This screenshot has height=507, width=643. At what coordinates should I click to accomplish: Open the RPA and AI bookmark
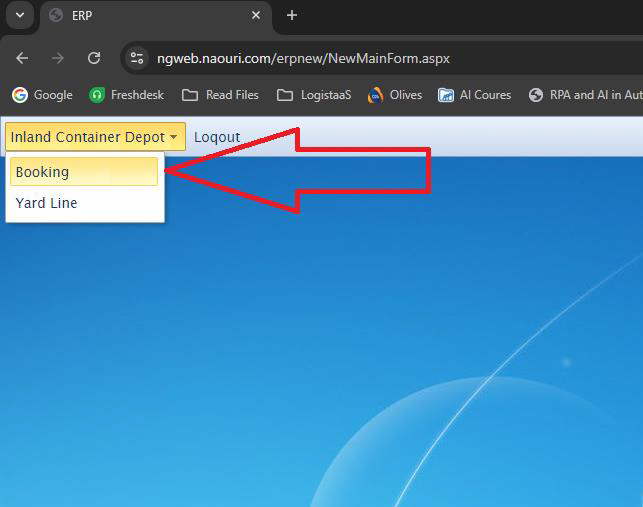coord(585,95)
